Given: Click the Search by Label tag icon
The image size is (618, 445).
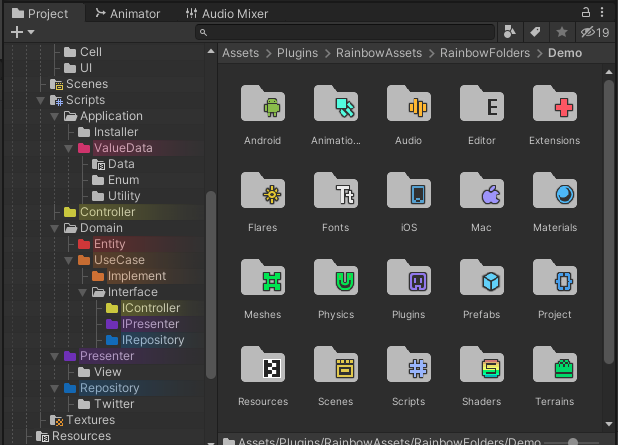Looking at the screenshot, I should pyautogui.click(x=536, y=33).
